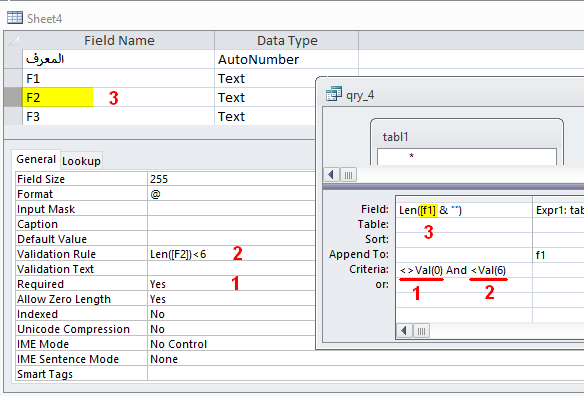Click the empty Caption property field
Image resolution: width=584 pixels, height=396 pixels.
[x=231, y=224]
